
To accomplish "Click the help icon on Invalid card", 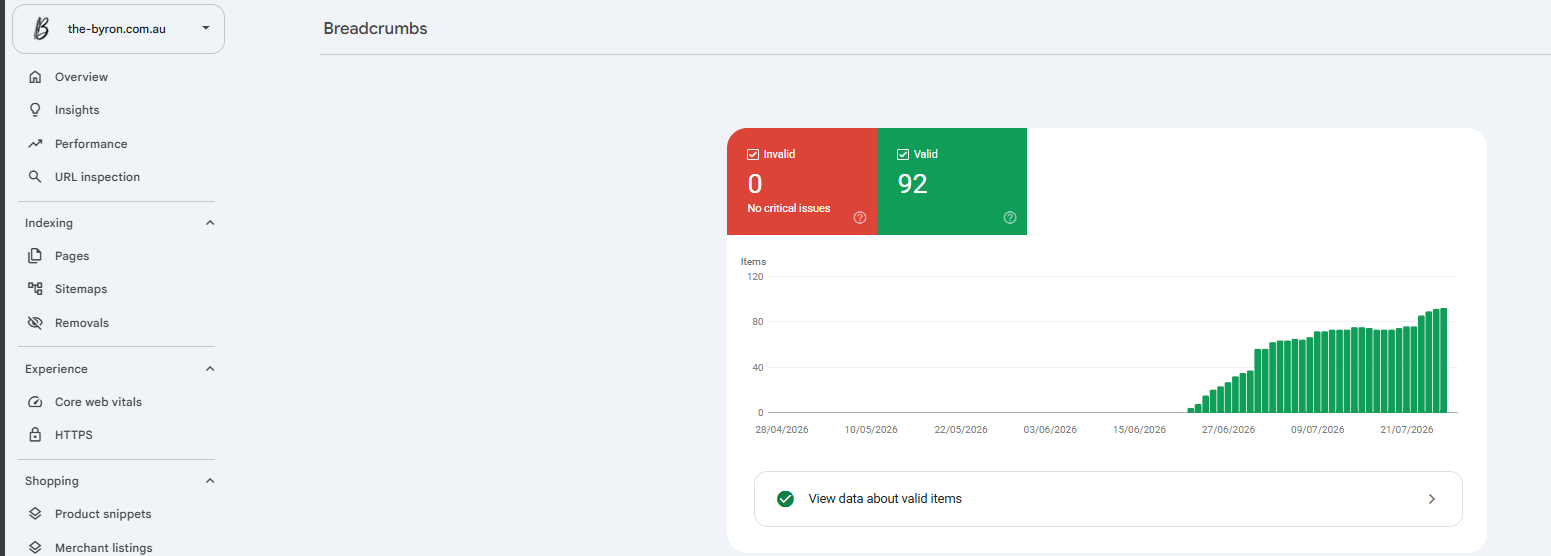I will pos(860,218).
